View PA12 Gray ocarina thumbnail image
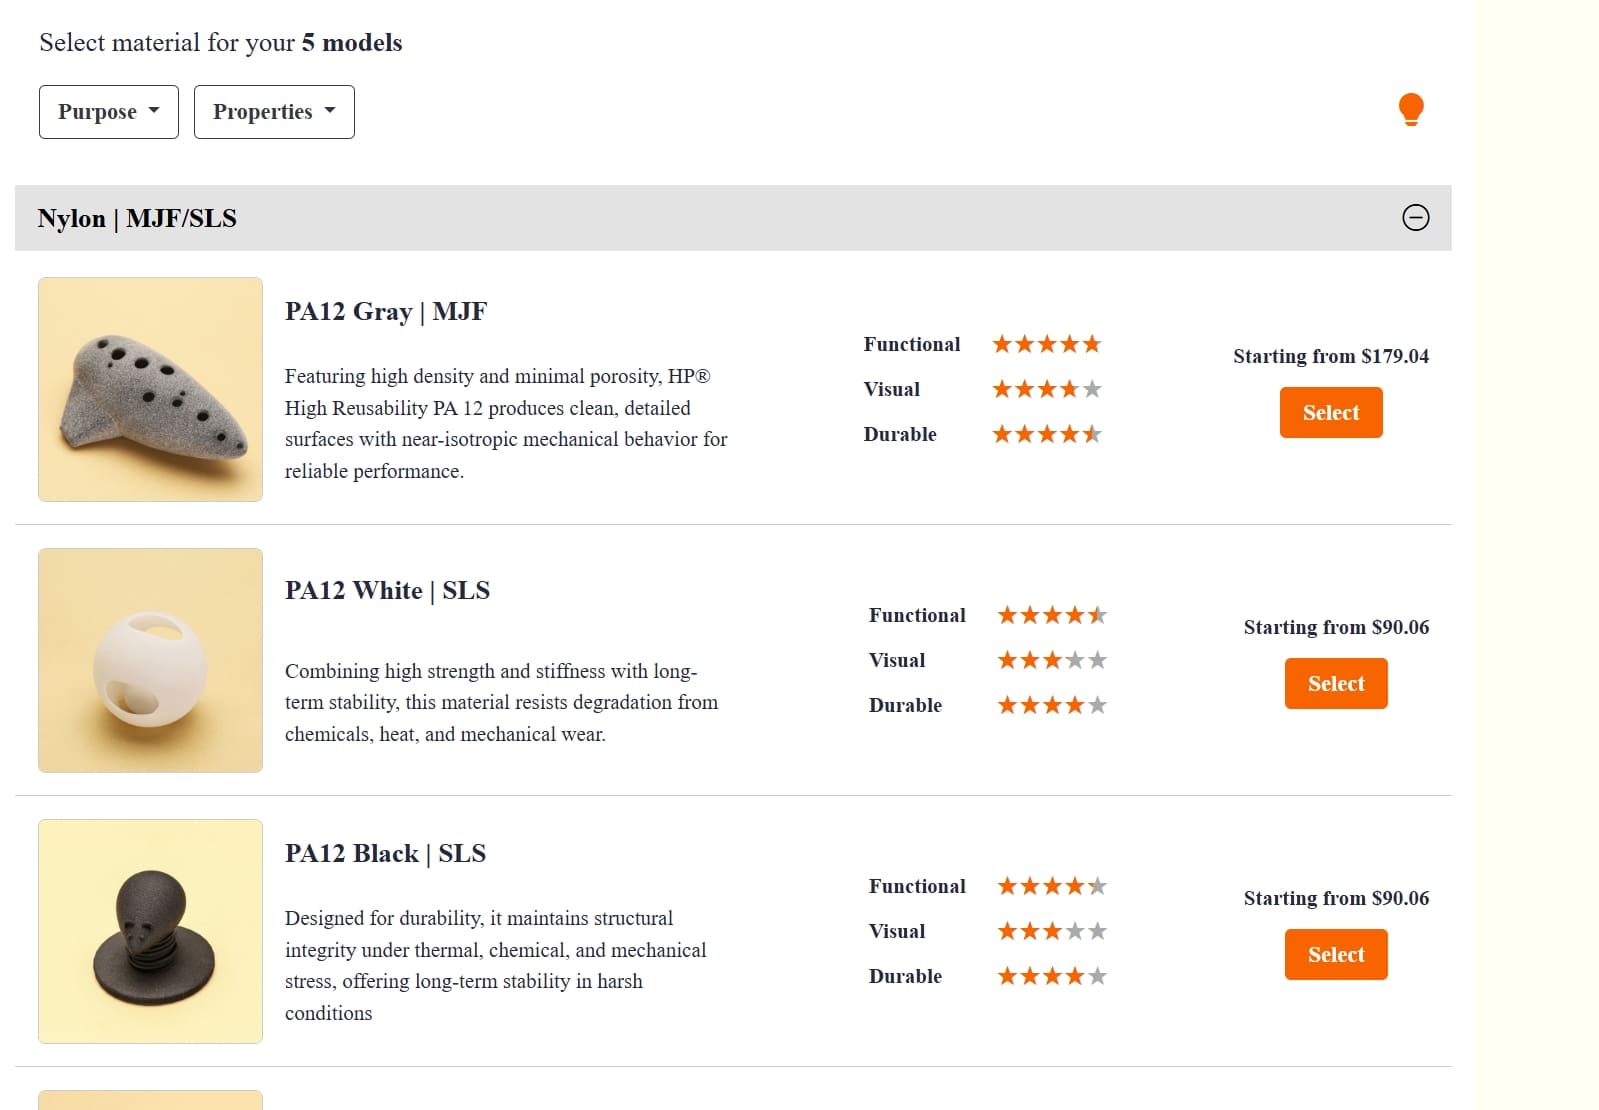The height and width of the screenshot is (1110, 1599). (149, 389)
